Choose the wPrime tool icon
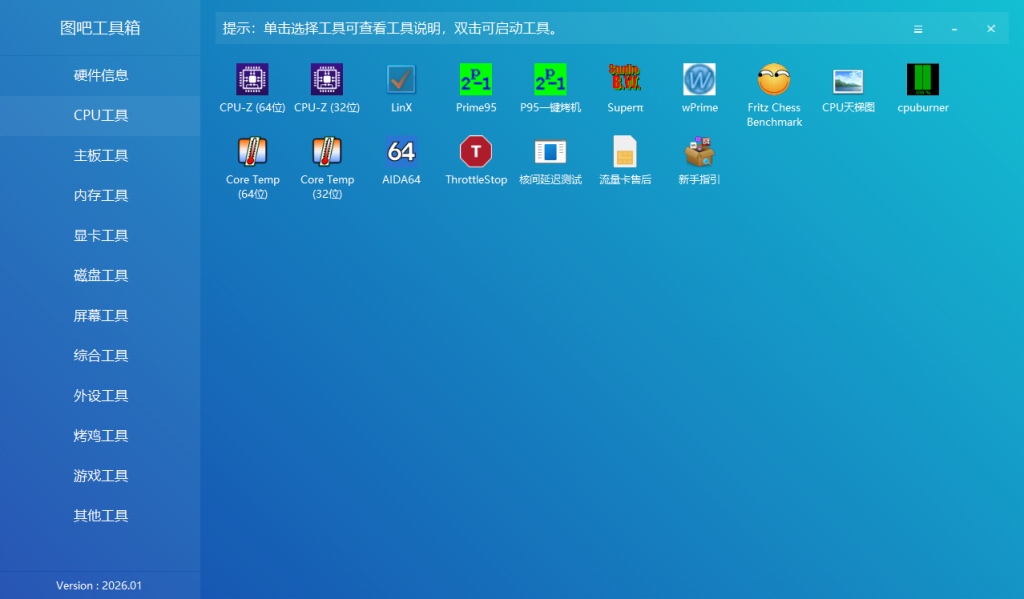The width and height of the screenshot is (1024, 599). point(699,80)
